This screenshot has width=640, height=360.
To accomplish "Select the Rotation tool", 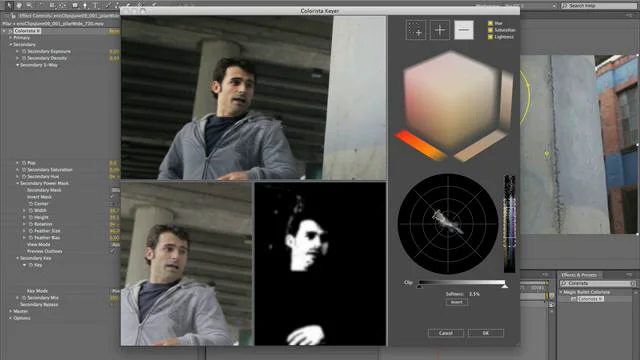I will 41,5.
